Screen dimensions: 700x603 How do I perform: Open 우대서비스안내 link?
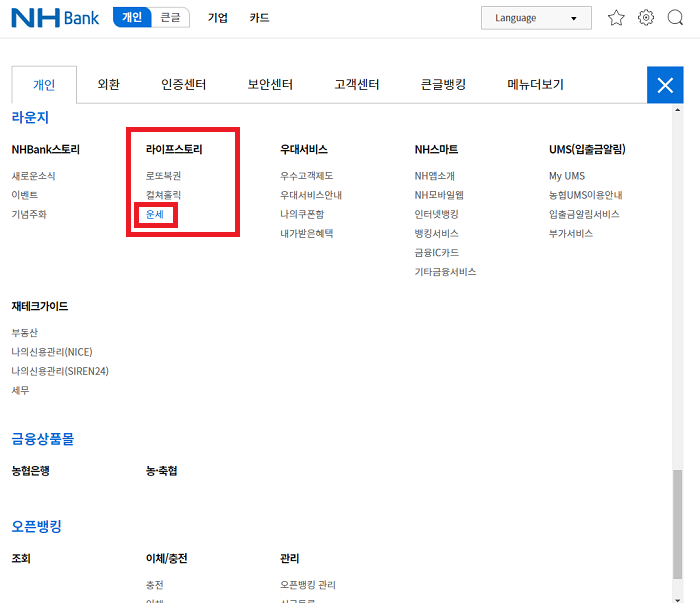click(311, 195)
